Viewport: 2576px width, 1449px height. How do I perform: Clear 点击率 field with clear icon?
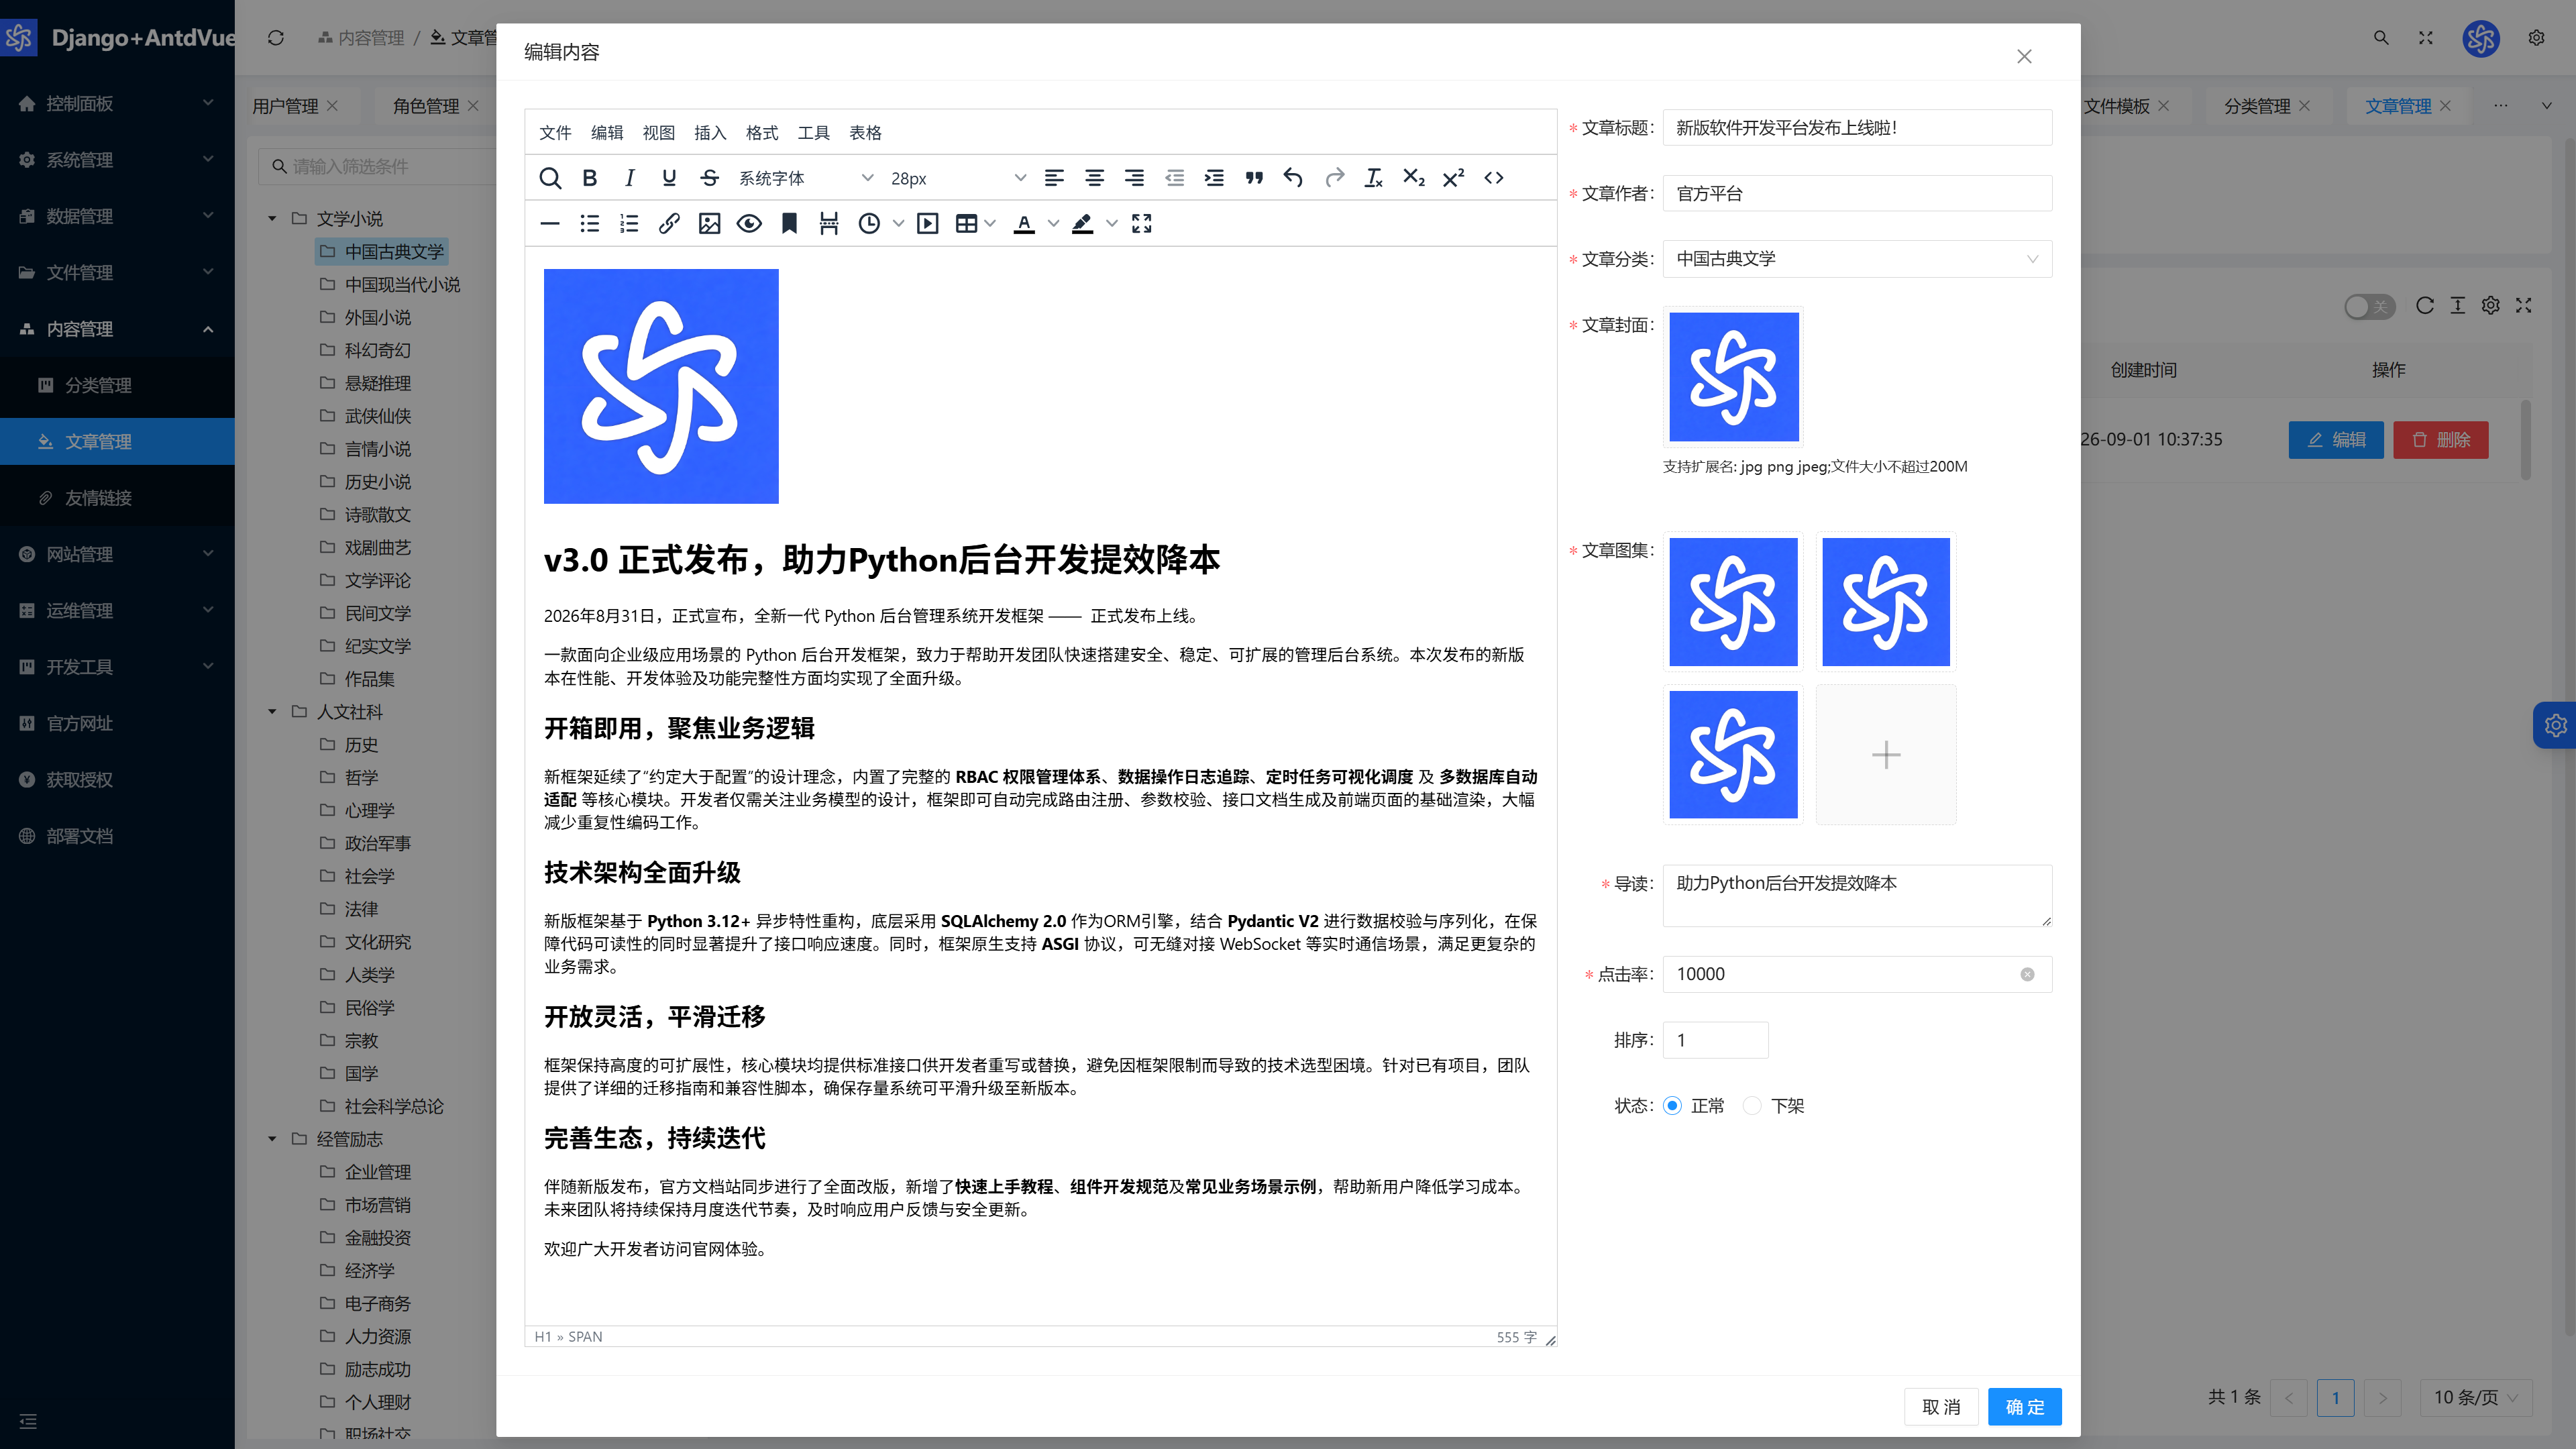coord(2027,974)
